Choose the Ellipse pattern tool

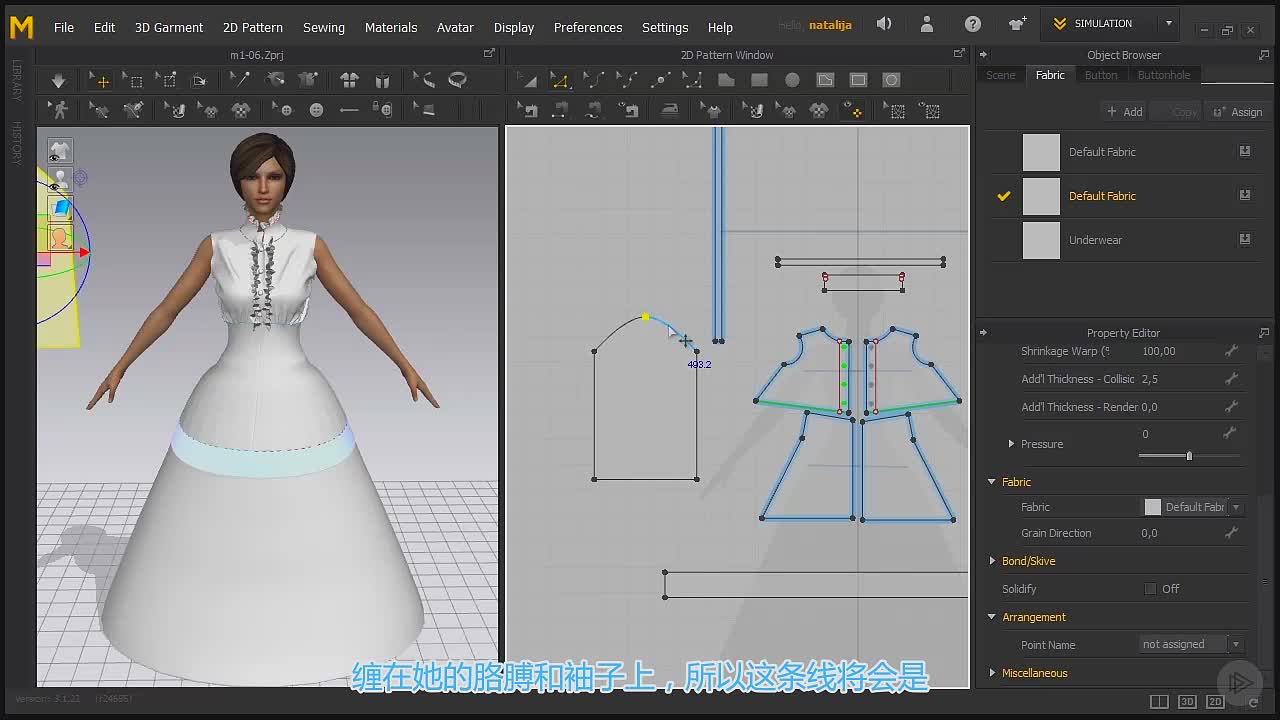pos(792,80)
